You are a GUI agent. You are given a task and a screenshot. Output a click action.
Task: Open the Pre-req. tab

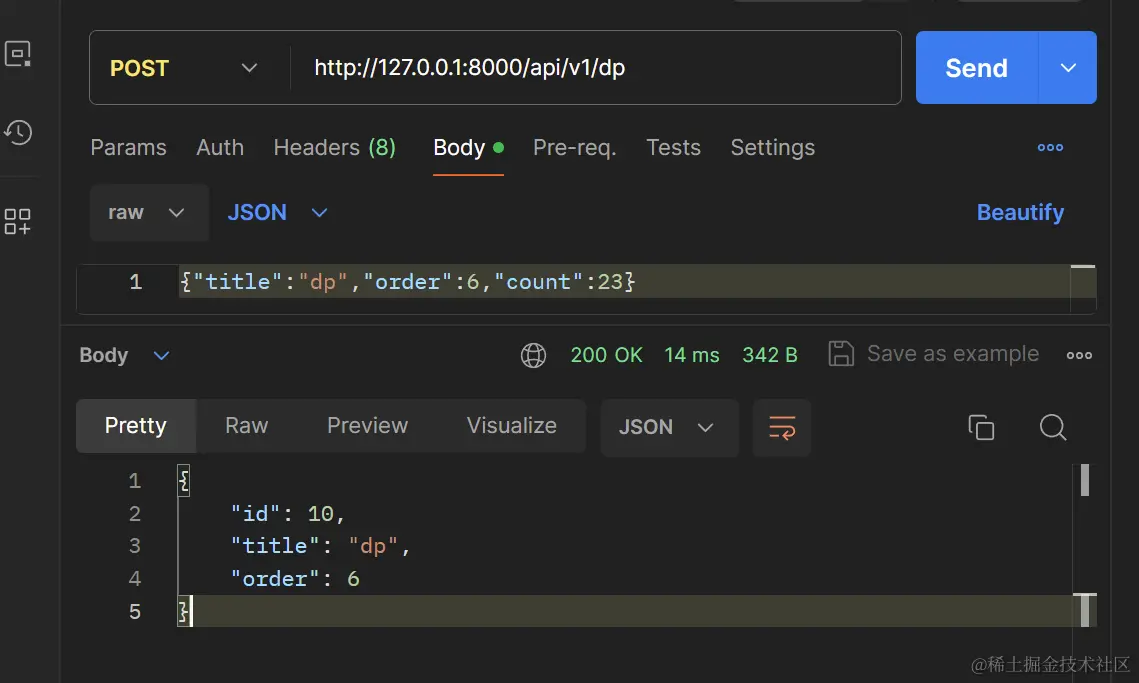pos(575,147)
